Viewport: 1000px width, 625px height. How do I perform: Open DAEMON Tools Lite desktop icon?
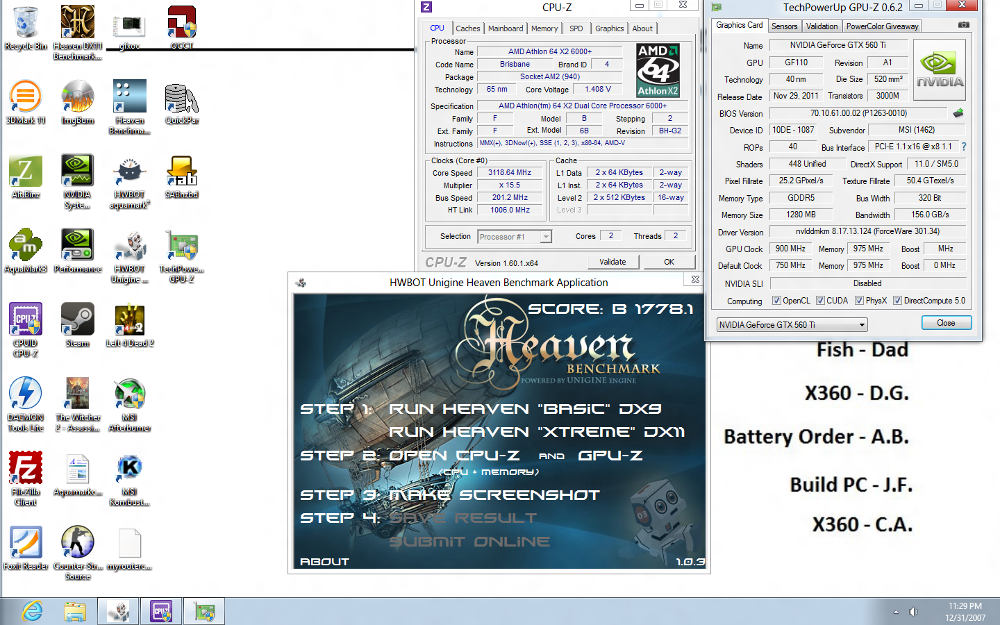click(26, 404)
